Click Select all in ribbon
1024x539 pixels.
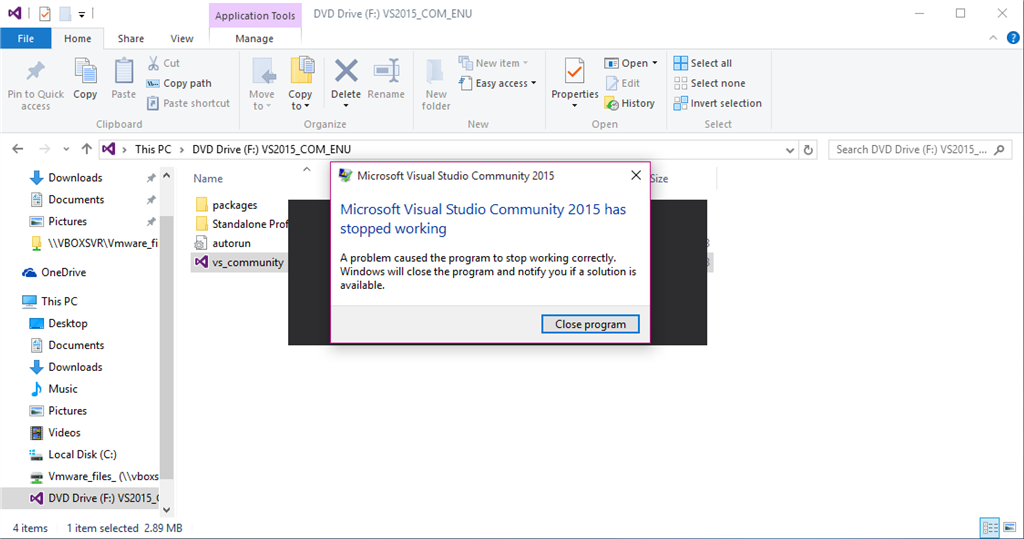pyautogui.click(x=703, y=63)
